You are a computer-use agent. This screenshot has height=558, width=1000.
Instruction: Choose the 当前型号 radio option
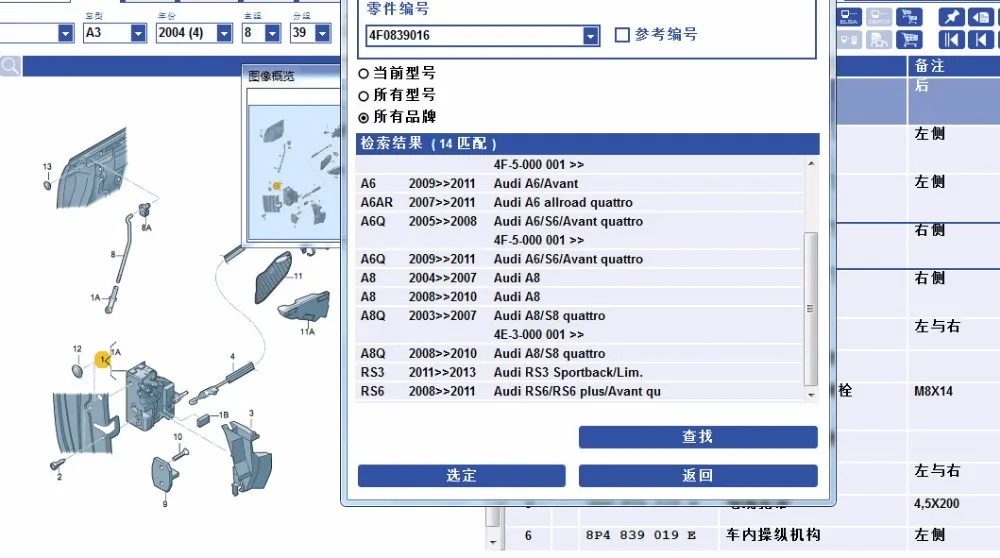[364, 74]
